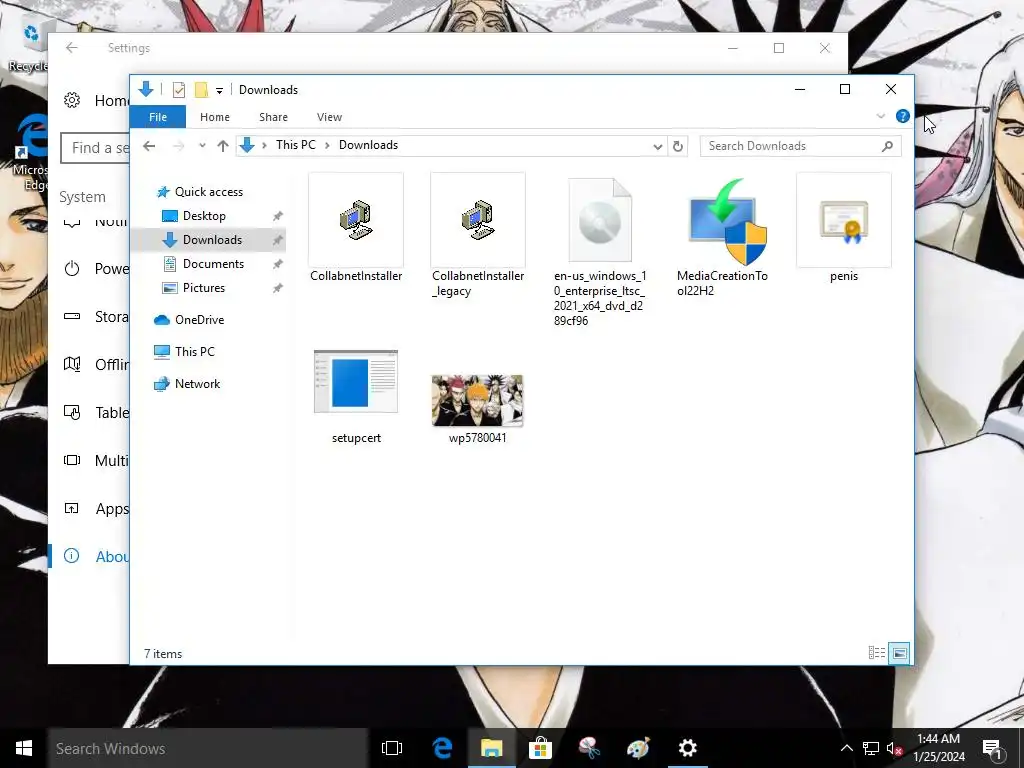1024x768 pixels.
Task: Open Explorer Help icon
Action: [x=903, y=116]
